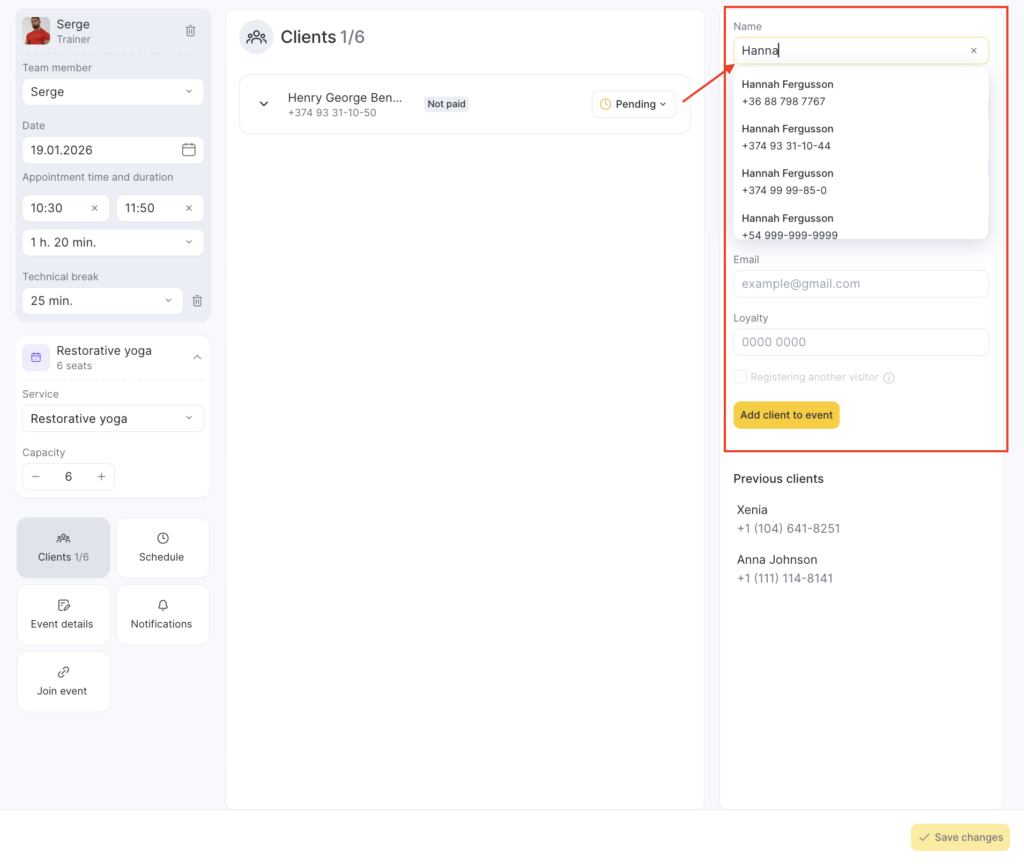
Task: Collapse the Restorative yoga section
Action: point(197,357)
